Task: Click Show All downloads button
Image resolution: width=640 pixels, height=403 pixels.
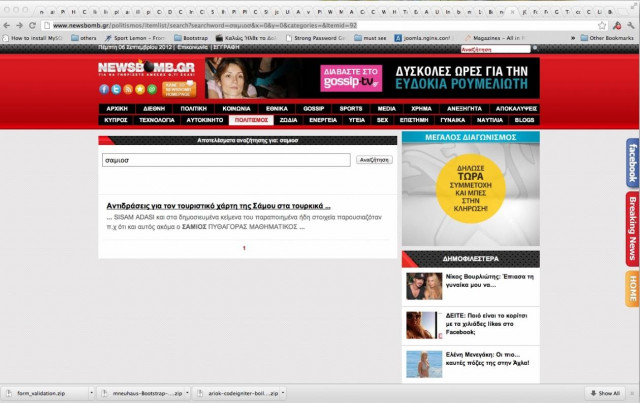Action: tap(603, 393)
